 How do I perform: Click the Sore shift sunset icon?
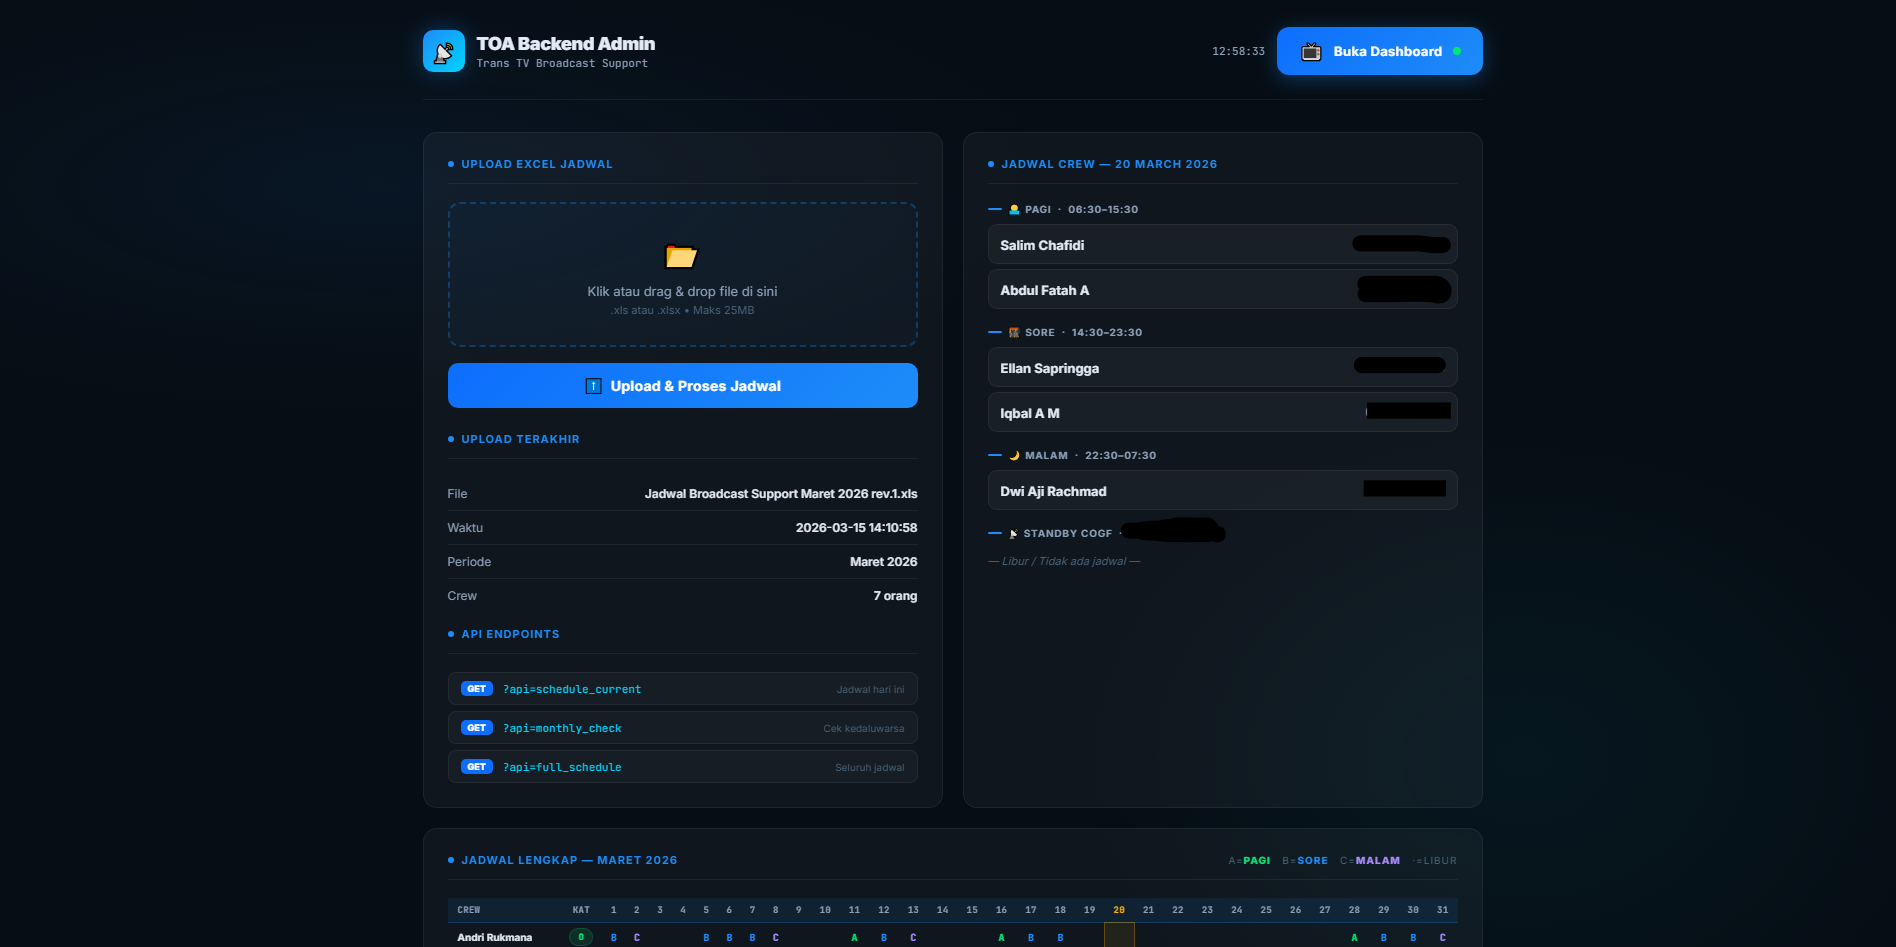1014,333
